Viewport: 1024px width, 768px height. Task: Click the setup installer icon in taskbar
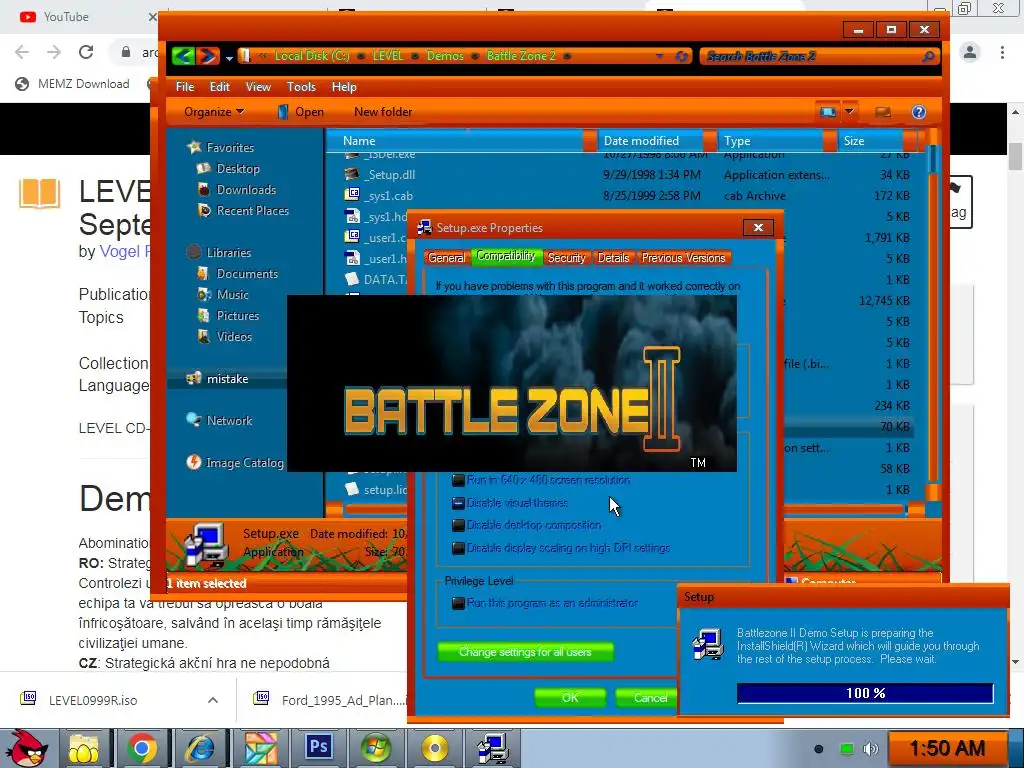click(x=492, y=748)
